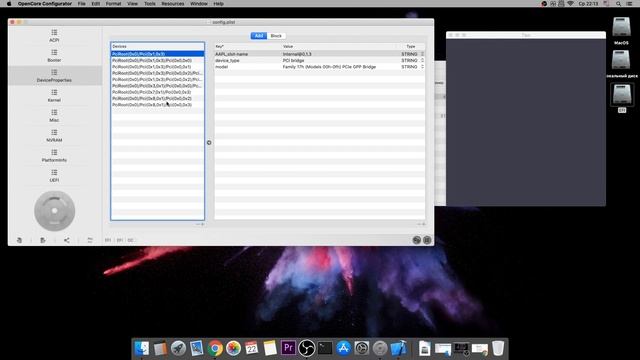
Task: Open Notification Center icon in menu bar
Action: point(629,4)
